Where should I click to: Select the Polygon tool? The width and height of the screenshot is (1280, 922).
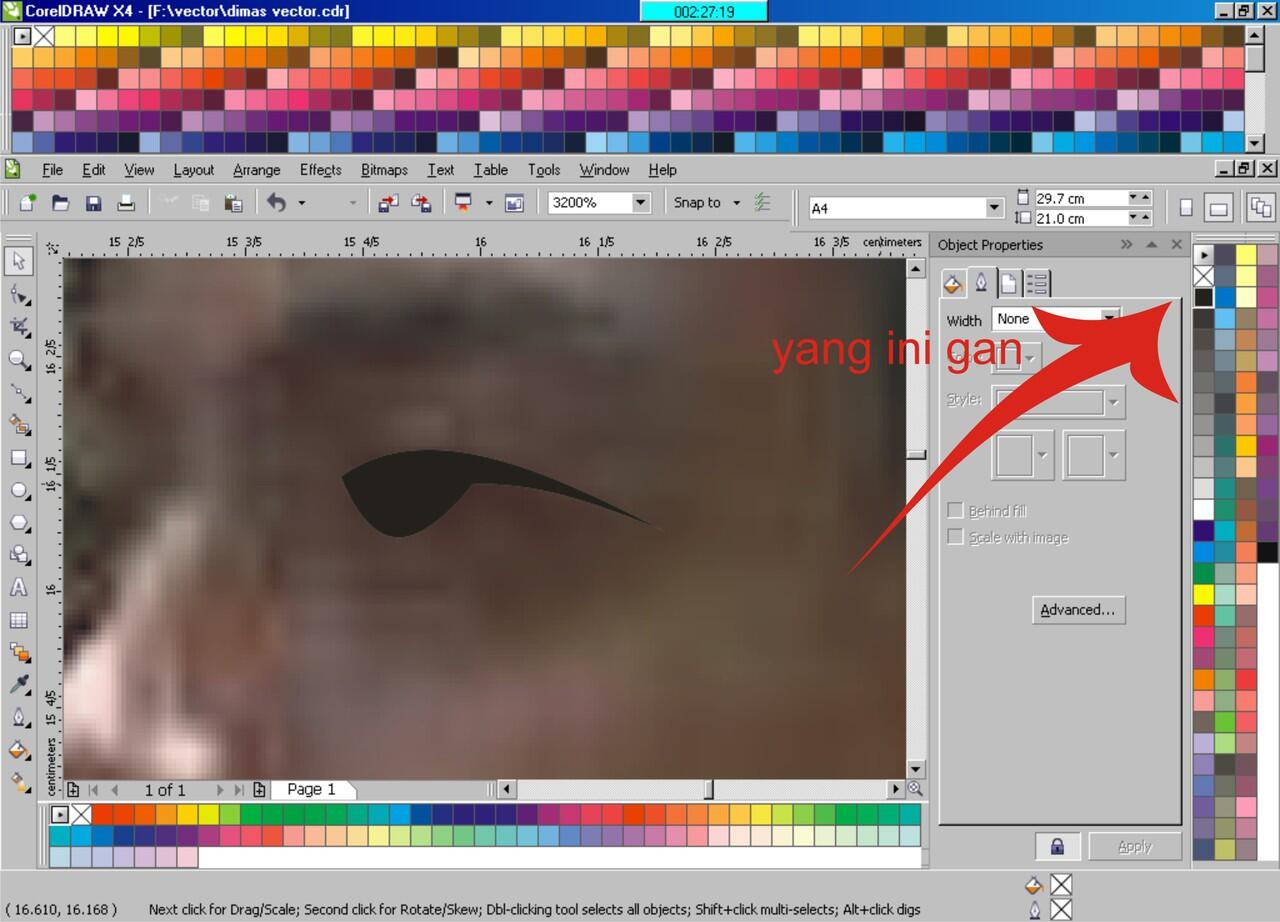pos(19,523)
